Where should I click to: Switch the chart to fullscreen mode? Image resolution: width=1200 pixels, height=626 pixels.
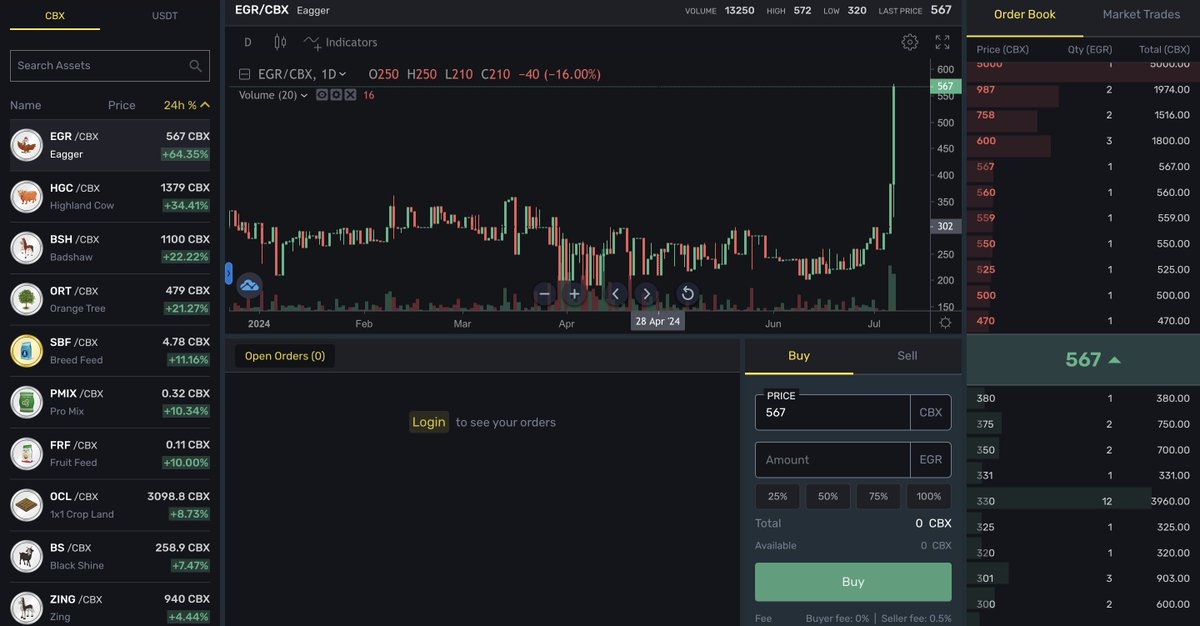coord(942,42)
